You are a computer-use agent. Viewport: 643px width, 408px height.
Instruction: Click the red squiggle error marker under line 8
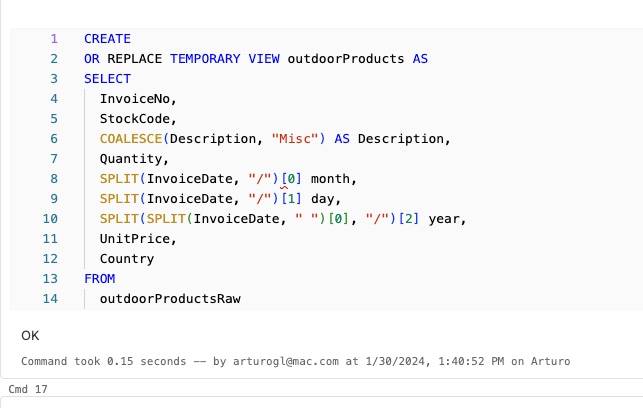pyautogui.click(x=284, y=188)
